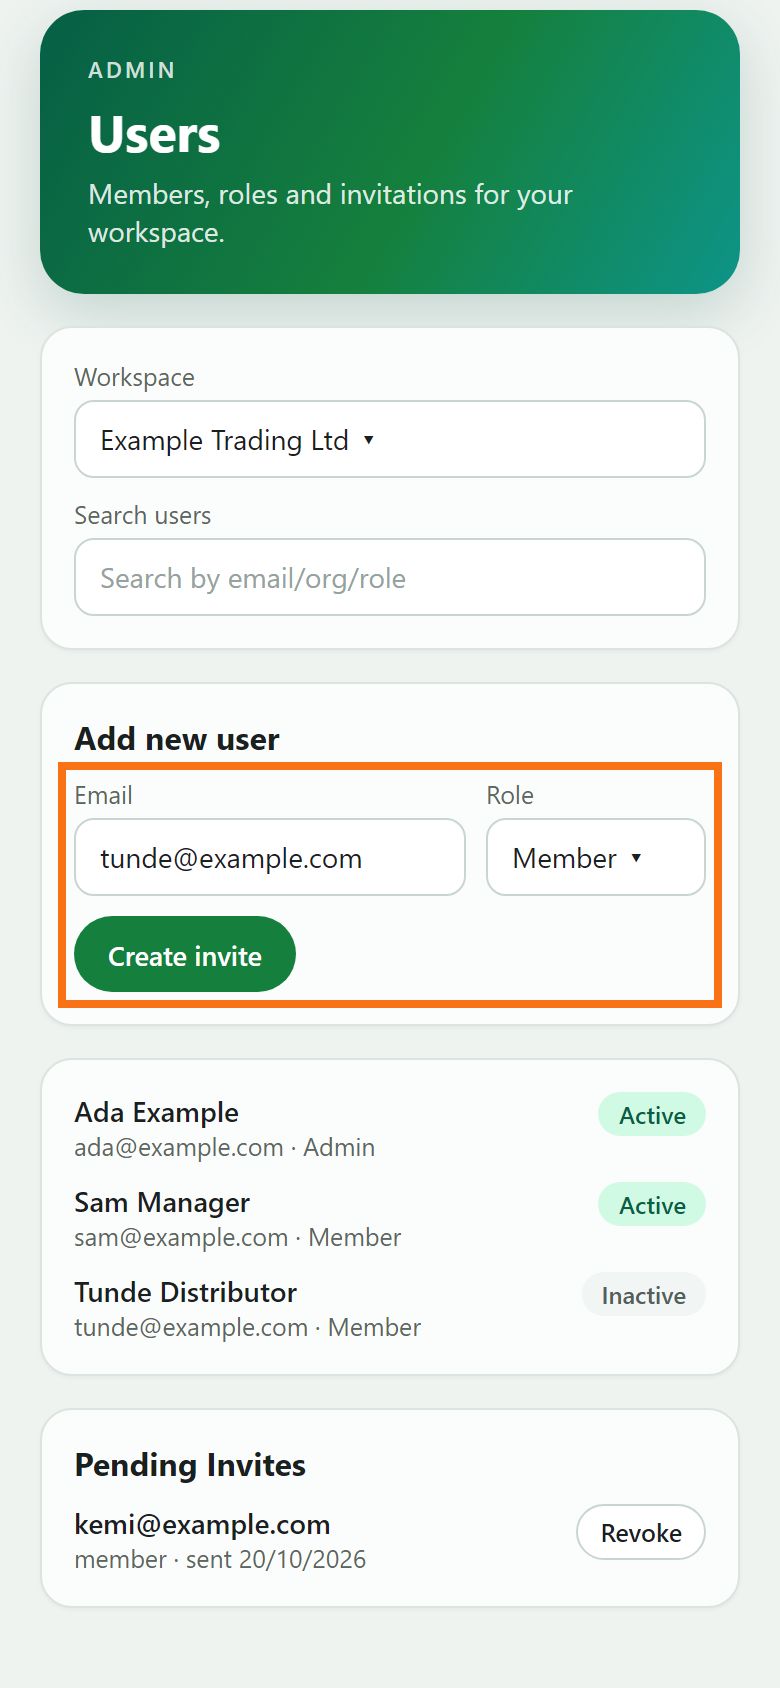
Task: Click the Add new user heading
Action: coord(177,739)
